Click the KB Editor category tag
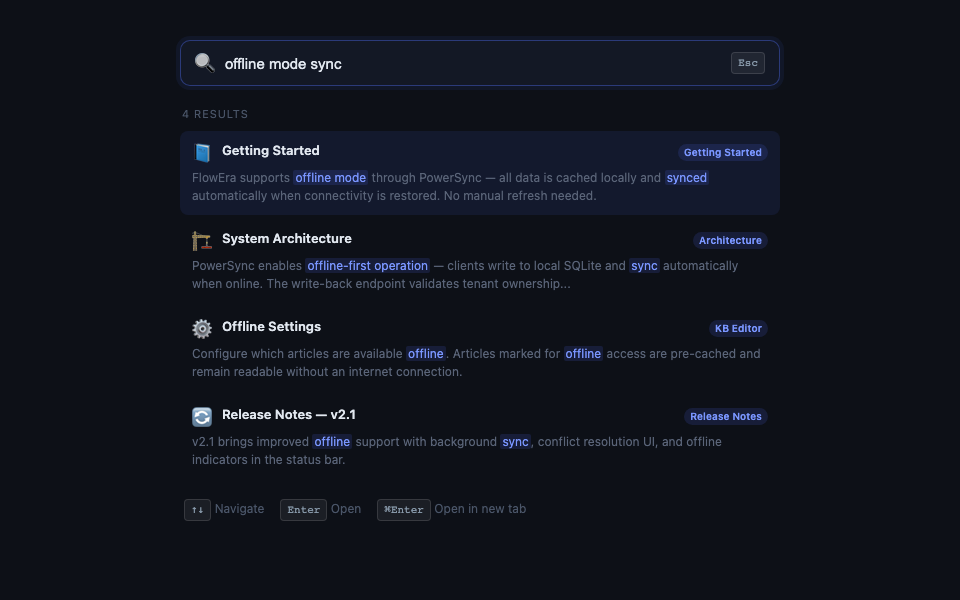This screenshot has height=600, width=960. (738, 329)
